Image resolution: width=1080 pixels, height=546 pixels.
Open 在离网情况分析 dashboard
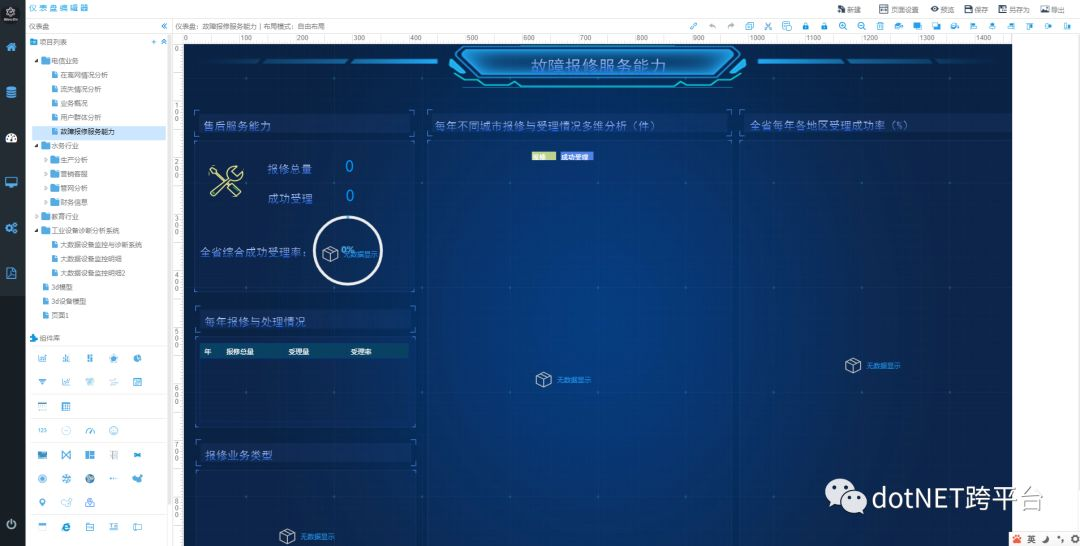click(x=84, y=75)
